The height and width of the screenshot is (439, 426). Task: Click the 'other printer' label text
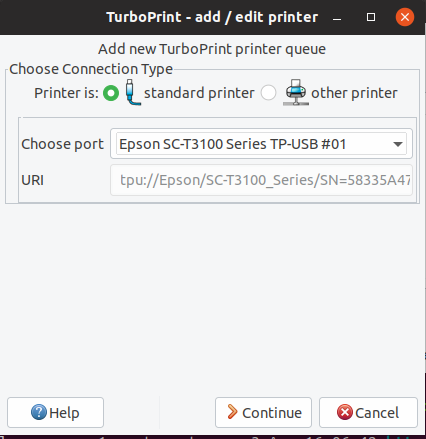point(354,93)
